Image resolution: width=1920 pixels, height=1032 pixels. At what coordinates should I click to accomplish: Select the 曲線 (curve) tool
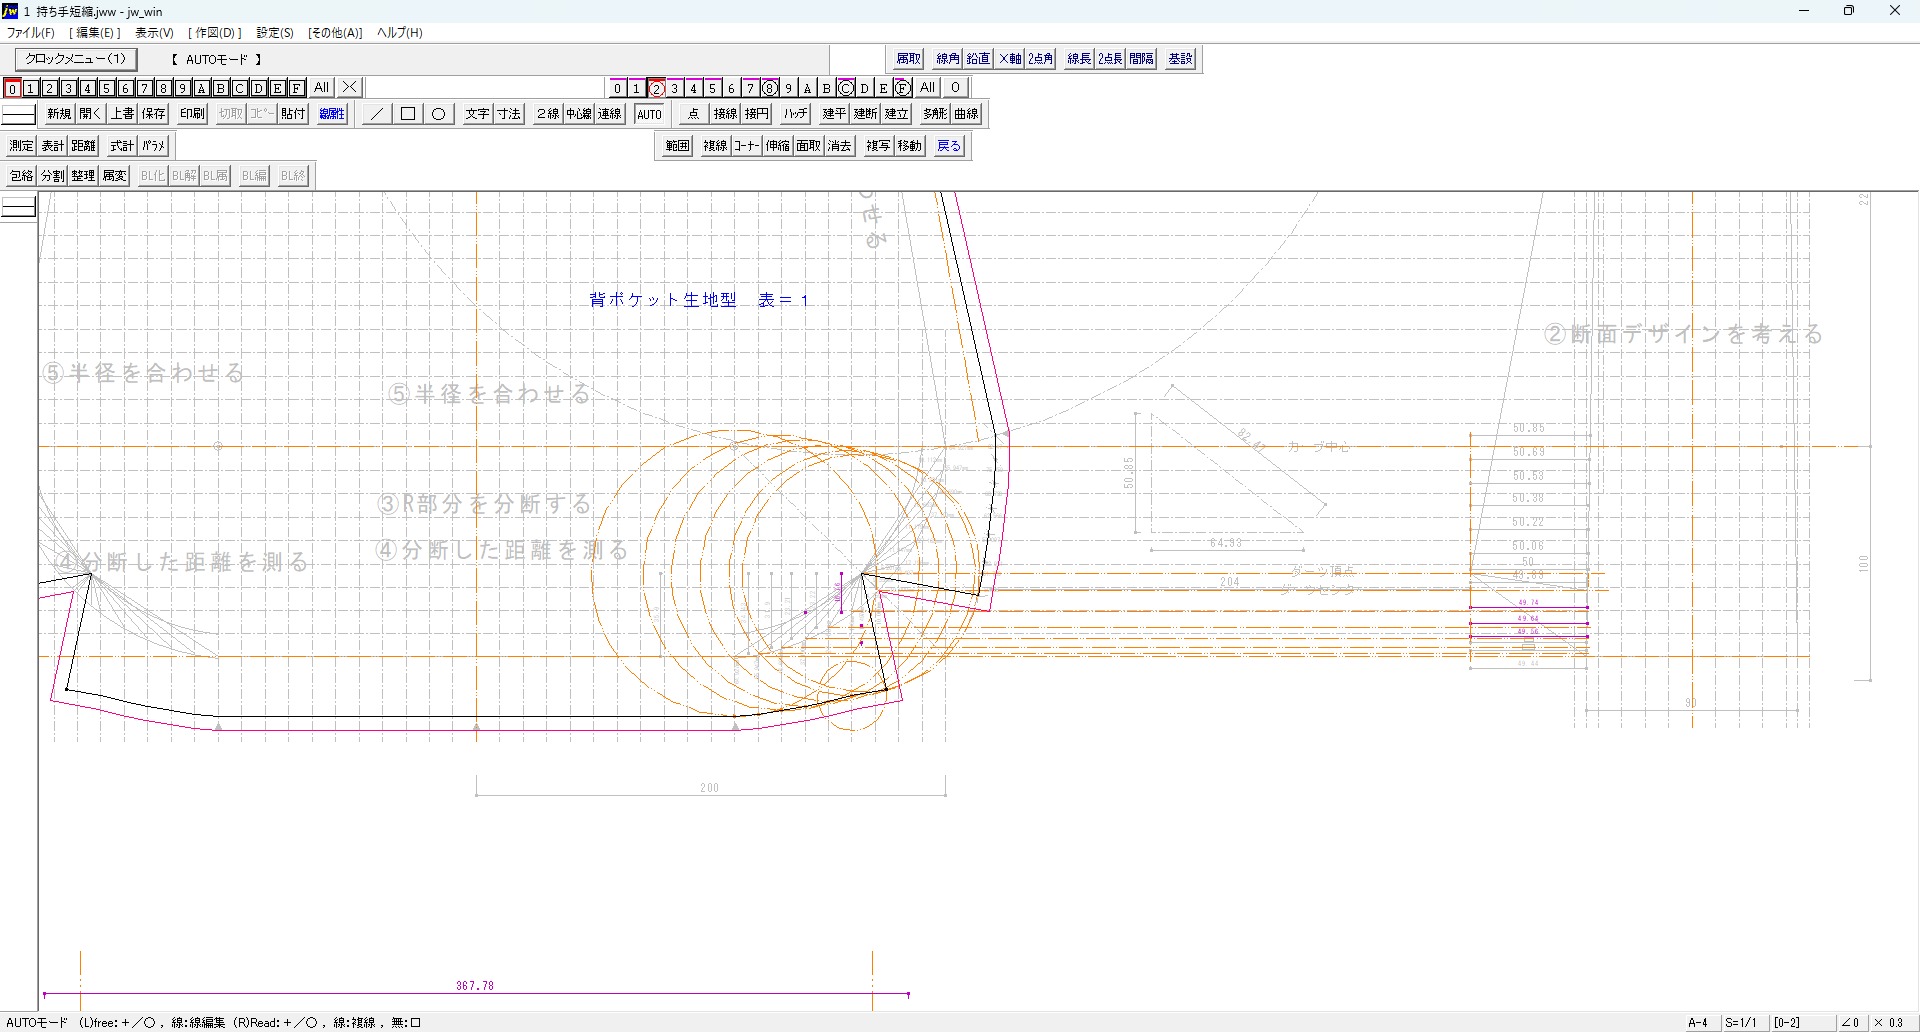[x=966, y=114]
